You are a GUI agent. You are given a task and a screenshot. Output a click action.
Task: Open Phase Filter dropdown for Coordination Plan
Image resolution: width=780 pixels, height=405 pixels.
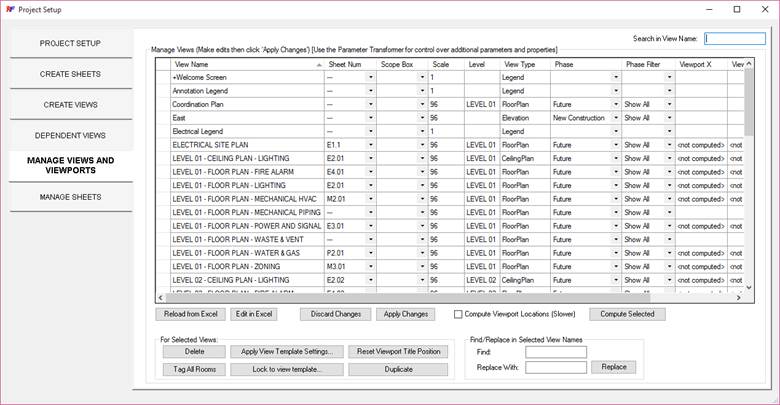point(669,104)
